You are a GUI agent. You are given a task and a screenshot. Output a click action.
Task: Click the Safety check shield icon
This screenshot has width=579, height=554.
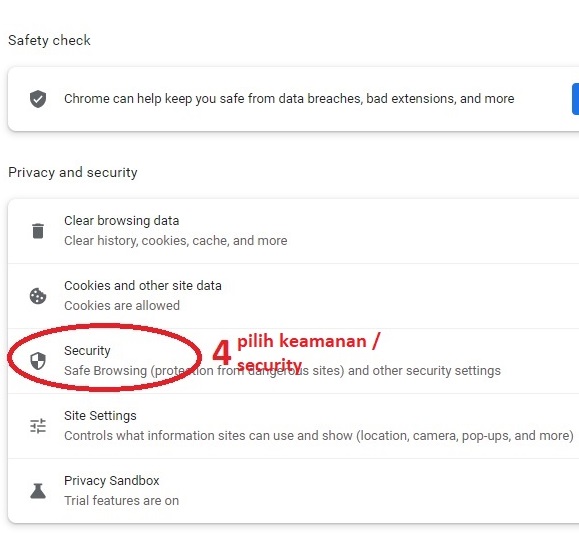pos(38,99)
